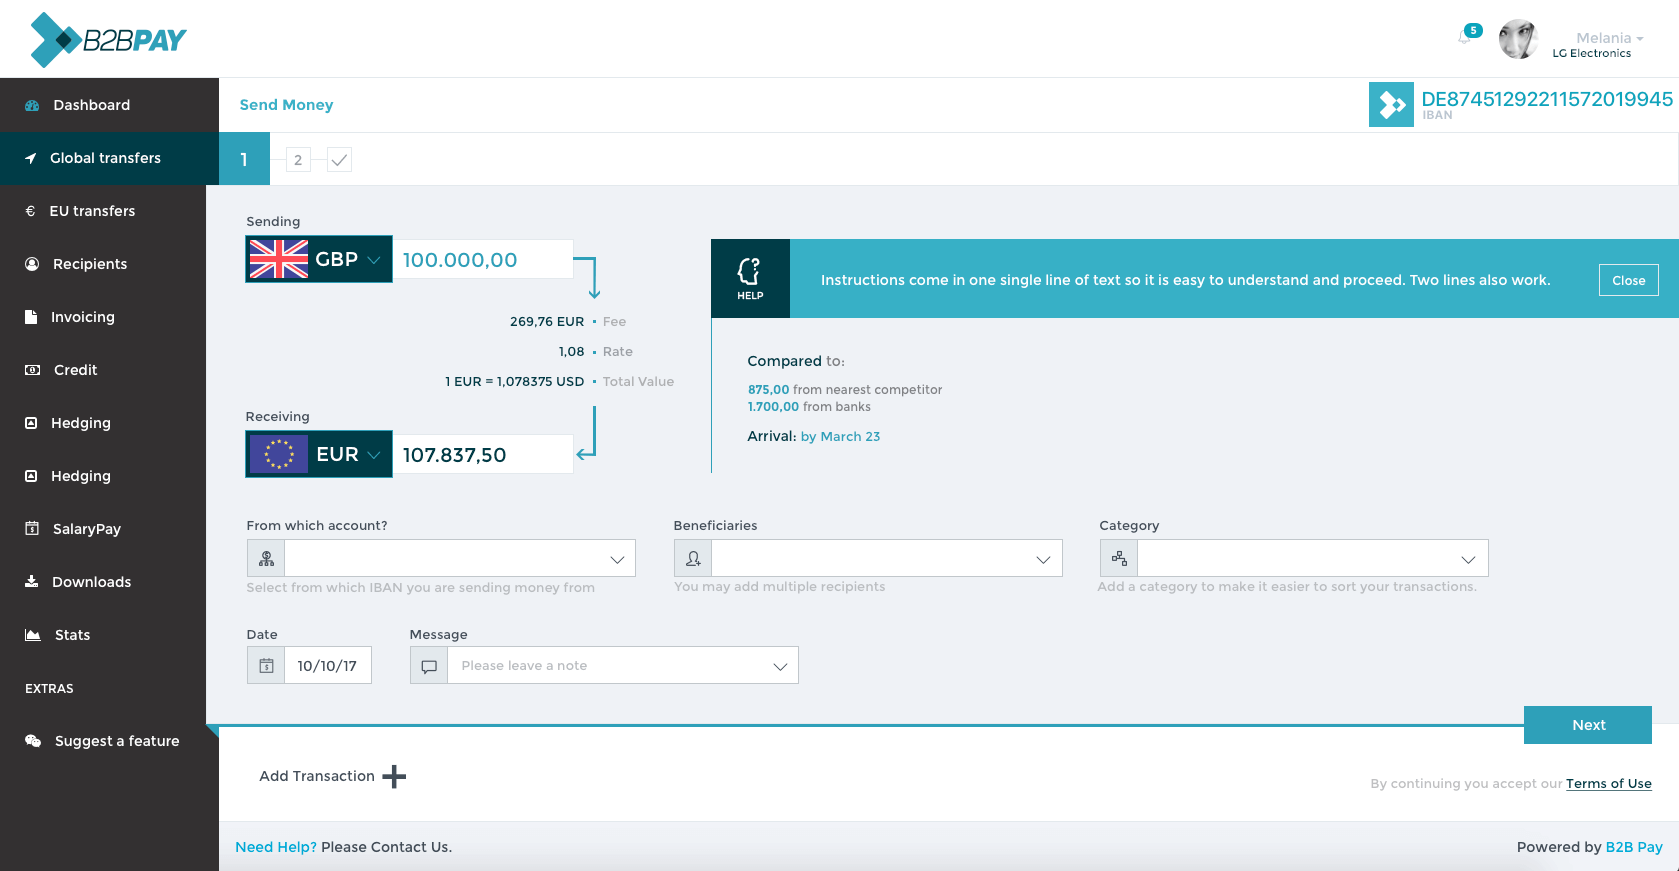Click the beneficiaries person icon
The height and width of the screenshot is (871, 1679).
[x=693, y=558]
